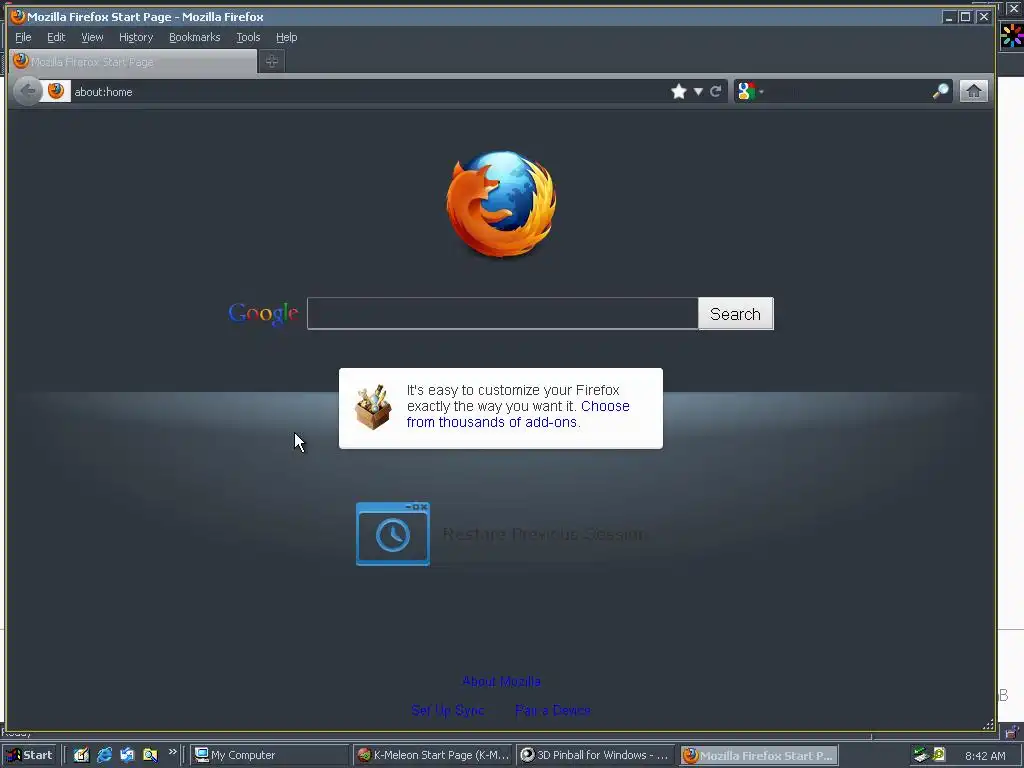Open the Set Up Sync link
Screen dimensions: 1024x768
click(x=447, y=710)
